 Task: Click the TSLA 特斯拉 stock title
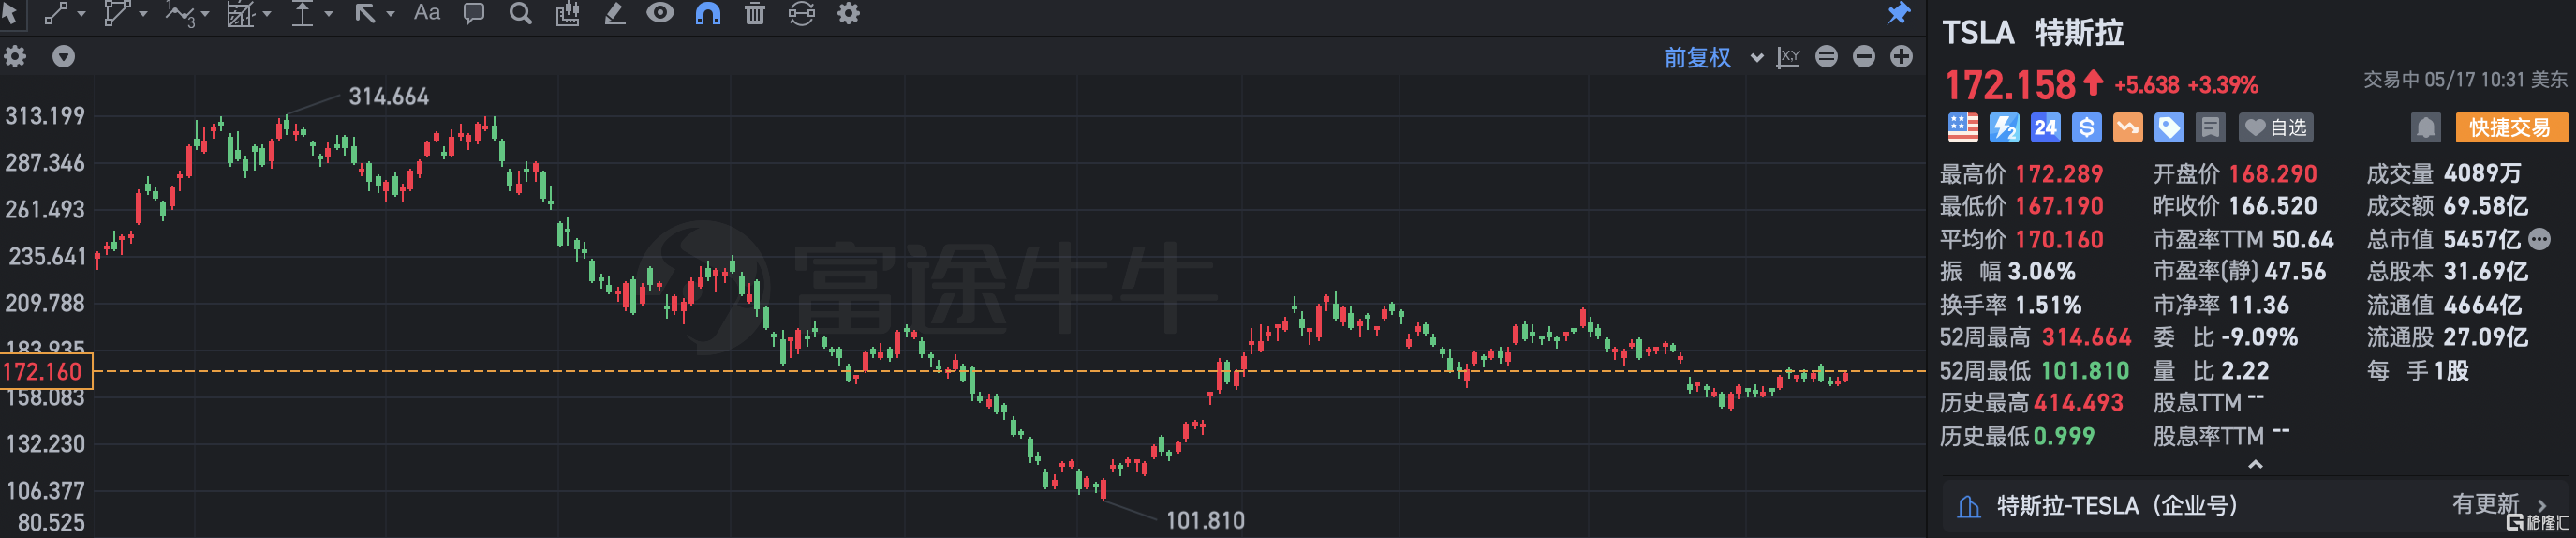[2032, 33]
